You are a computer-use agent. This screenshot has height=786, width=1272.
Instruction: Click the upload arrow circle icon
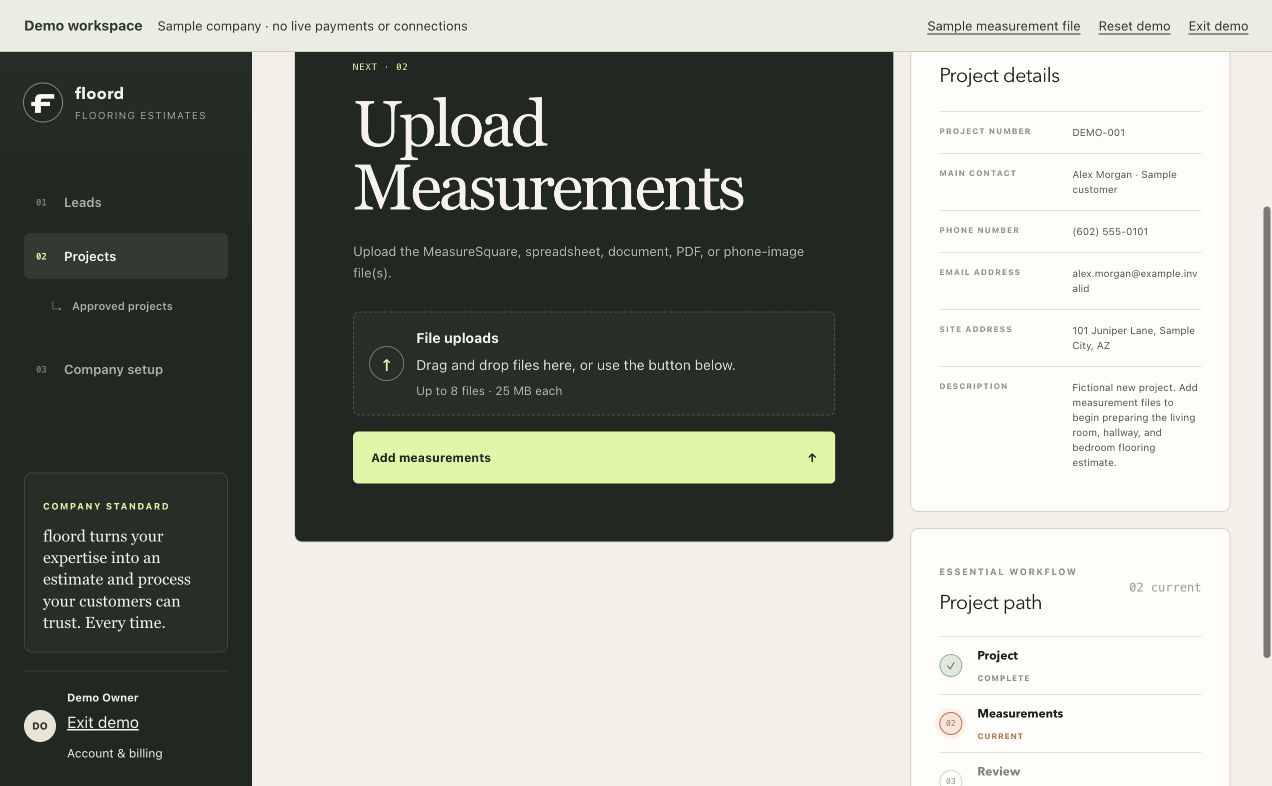pos(386,364)
